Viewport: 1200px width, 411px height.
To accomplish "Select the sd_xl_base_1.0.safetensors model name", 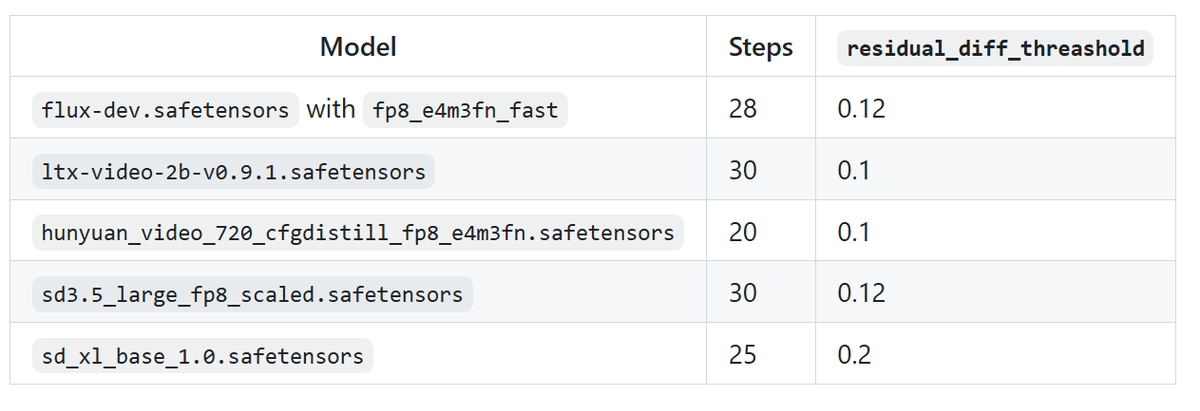I will 202,355.
